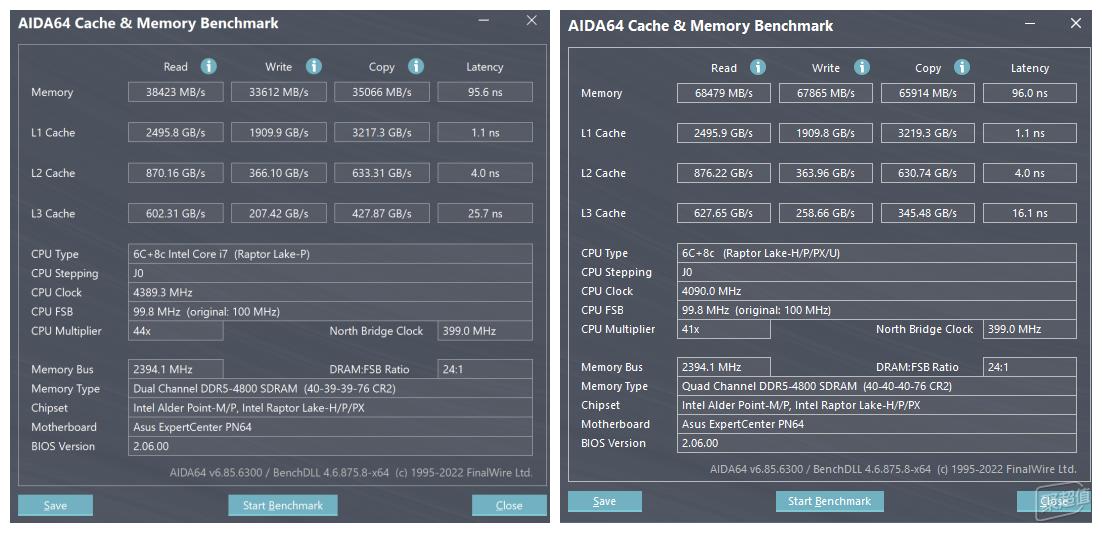This screenshot has width=1102, height=533.
Task: Select memory write value 33612 MB/s
Action: click(278, 92)
